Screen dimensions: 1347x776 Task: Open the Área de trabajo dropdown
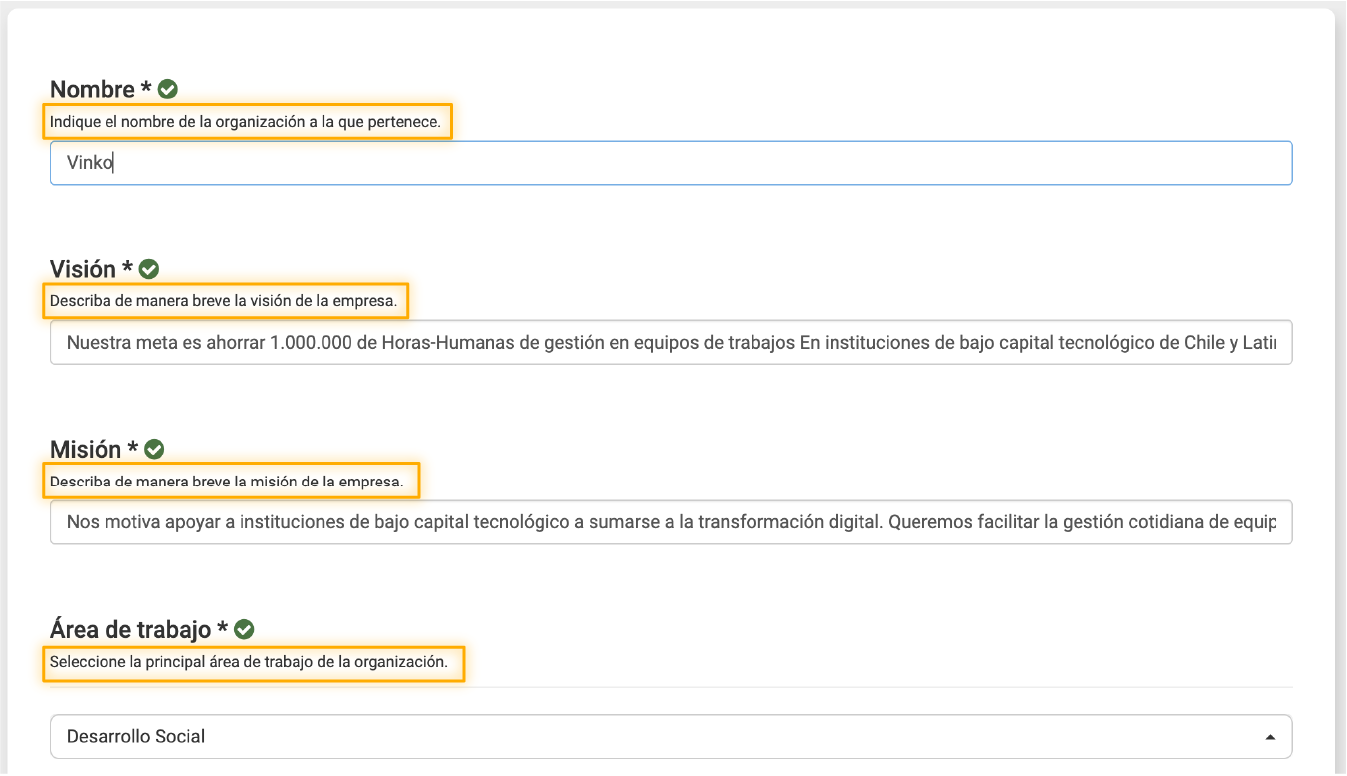pos(671,736)
